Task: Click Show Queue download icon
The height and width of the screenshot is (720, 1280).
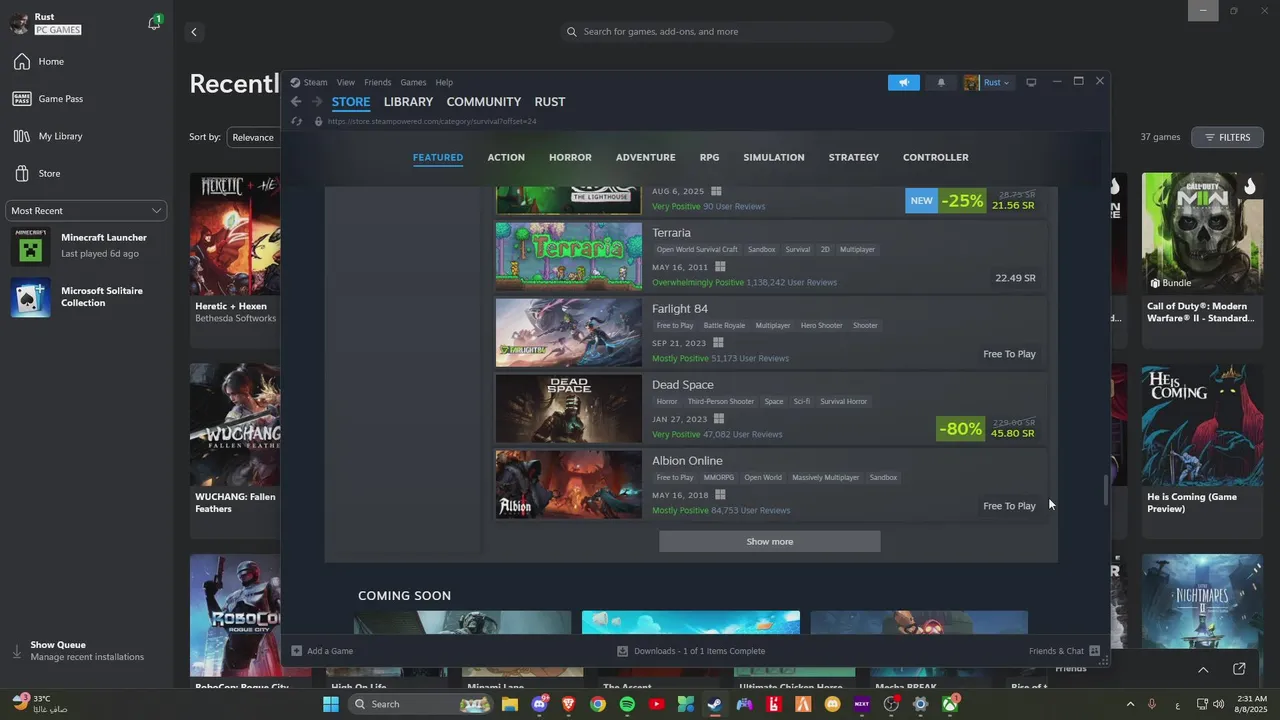Action: pyautogui.click(x=17, y=651)
